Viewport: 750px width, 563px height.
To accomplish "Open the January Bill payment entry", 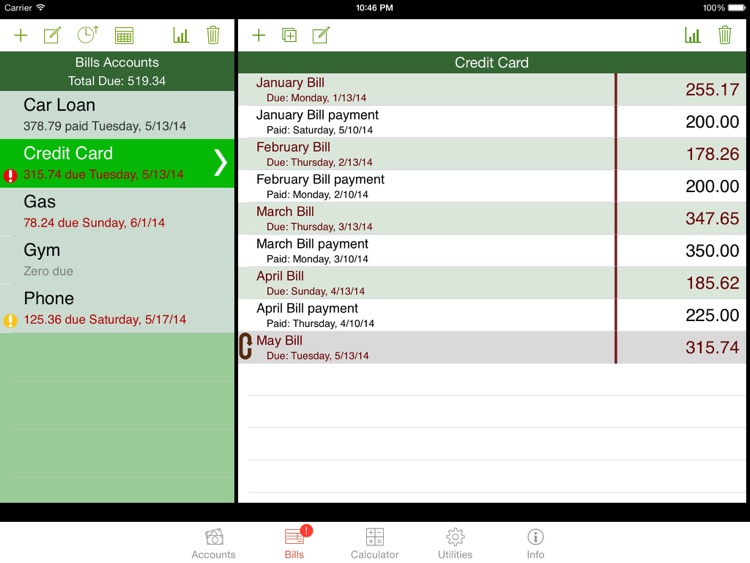I will pos(492,121).
